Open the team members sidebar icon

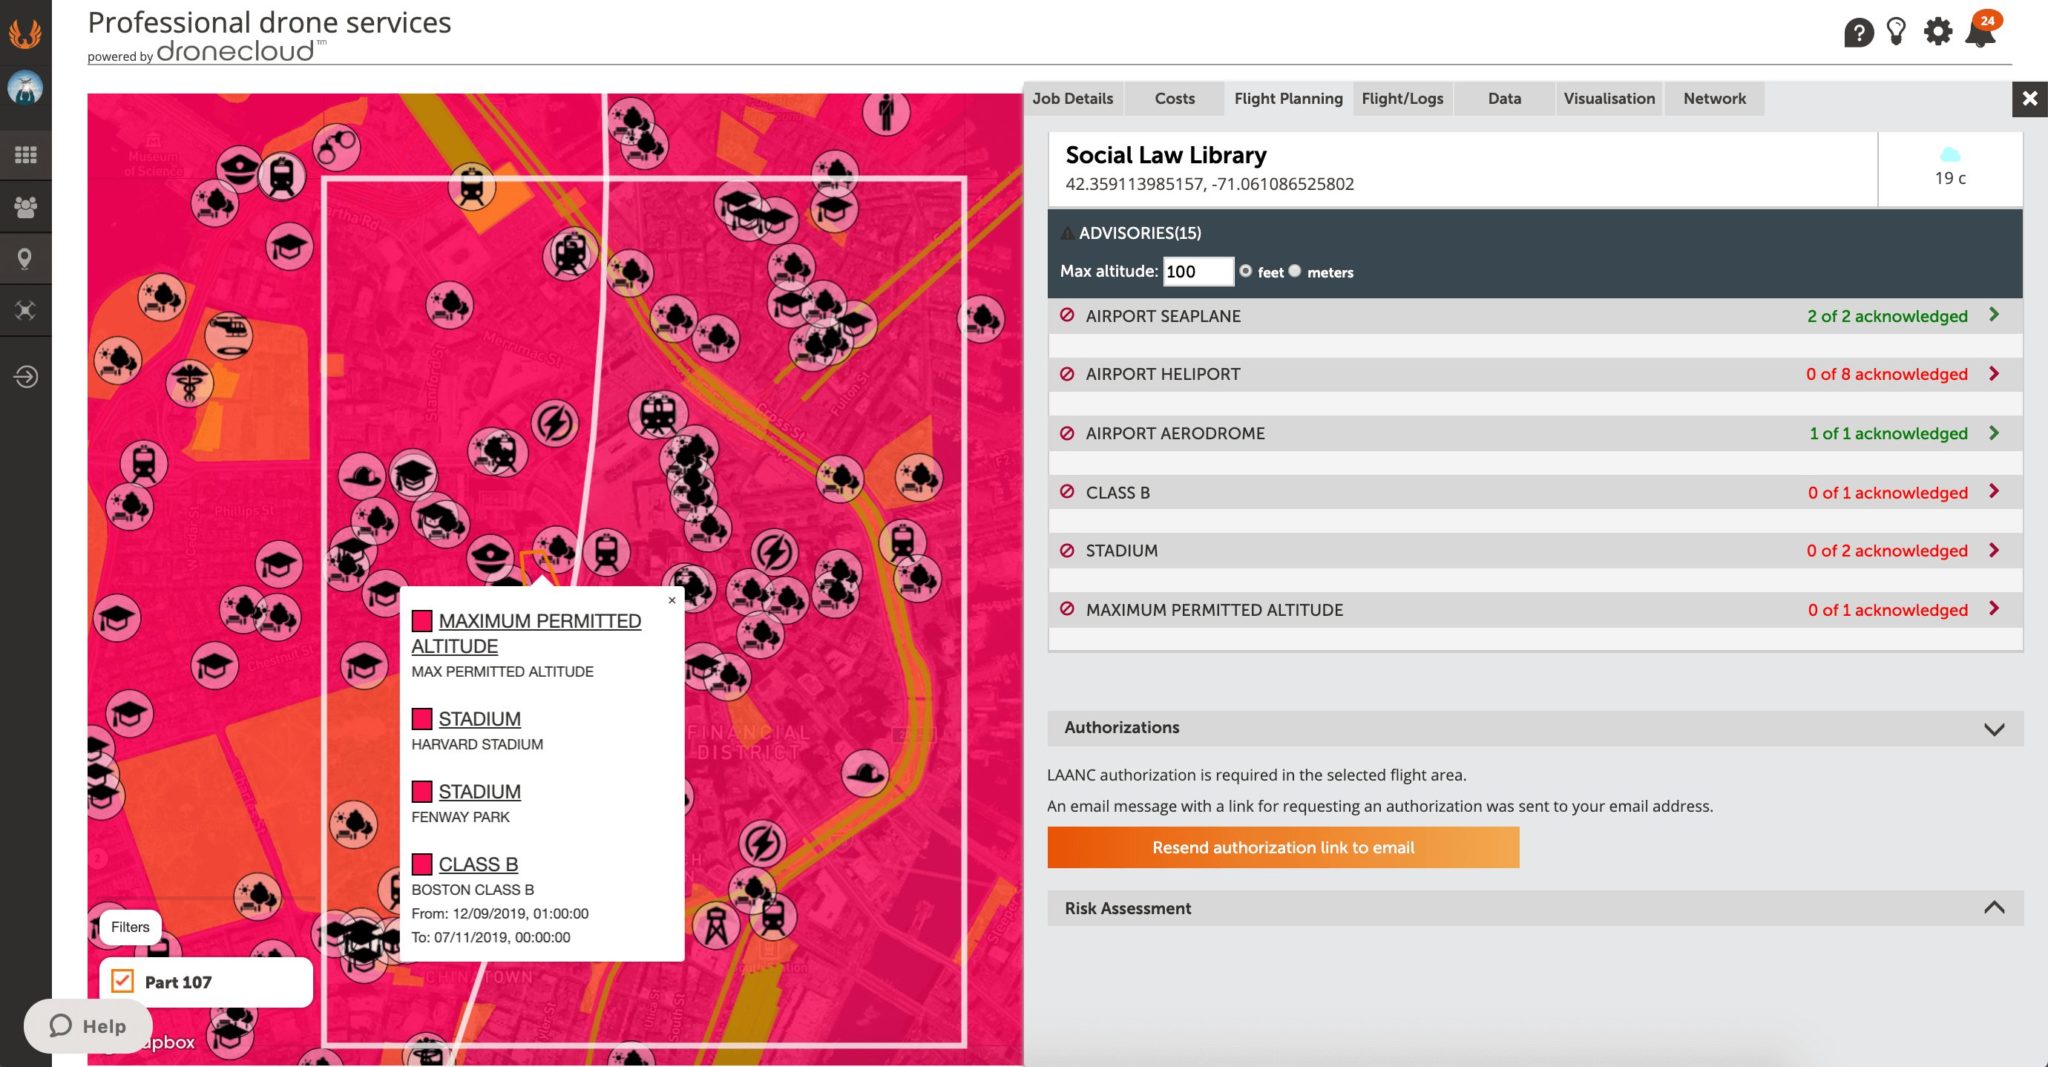click(25, 207)
